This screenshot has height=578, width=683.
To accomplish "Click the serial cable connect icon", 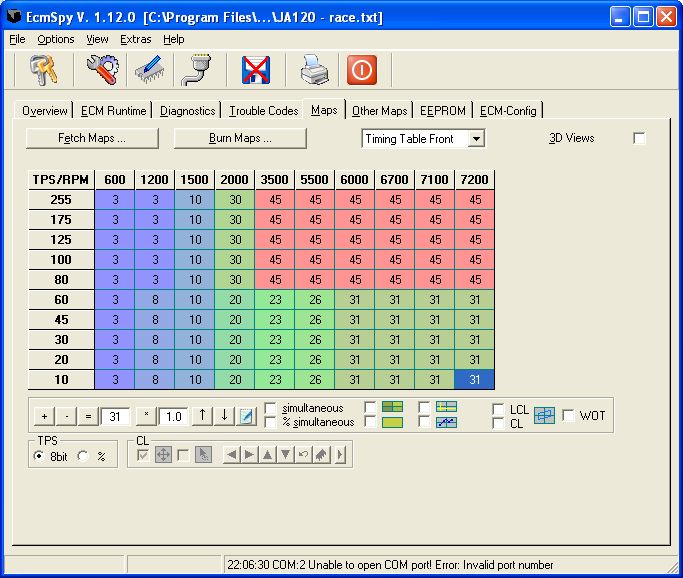I will click(x=195, y=69).
